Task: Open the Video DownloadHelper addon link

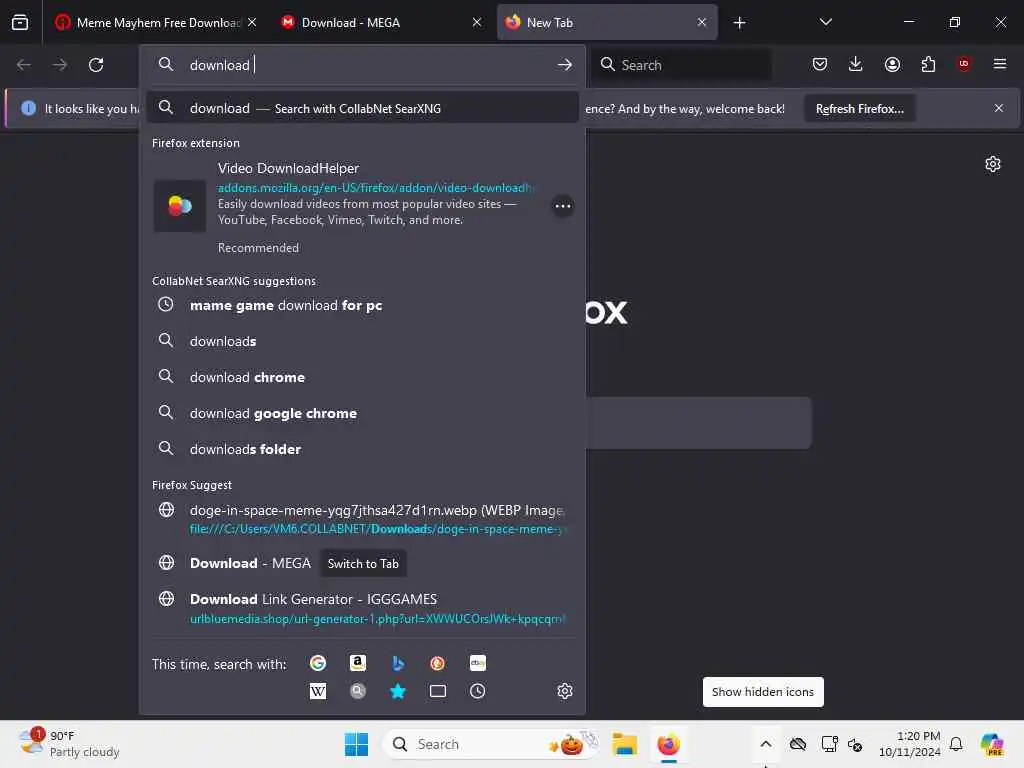Action: (375, 188)
